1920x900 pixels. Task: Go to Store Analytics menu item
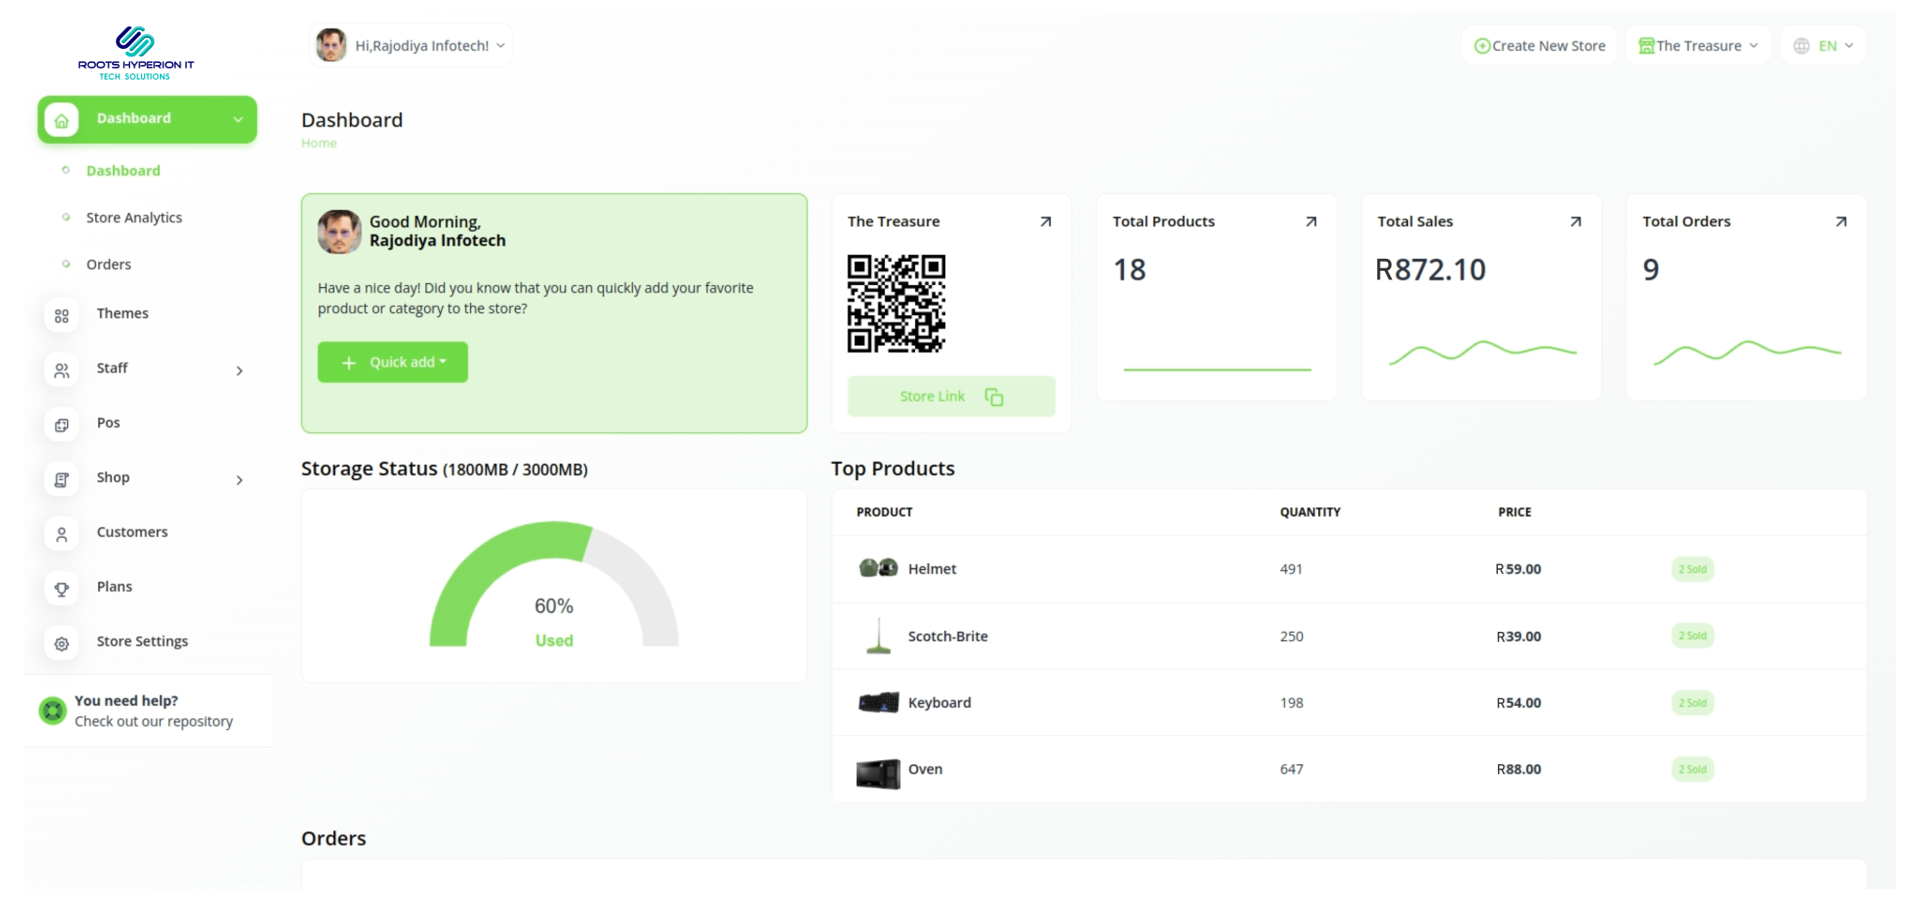click(x=134, y=218)
